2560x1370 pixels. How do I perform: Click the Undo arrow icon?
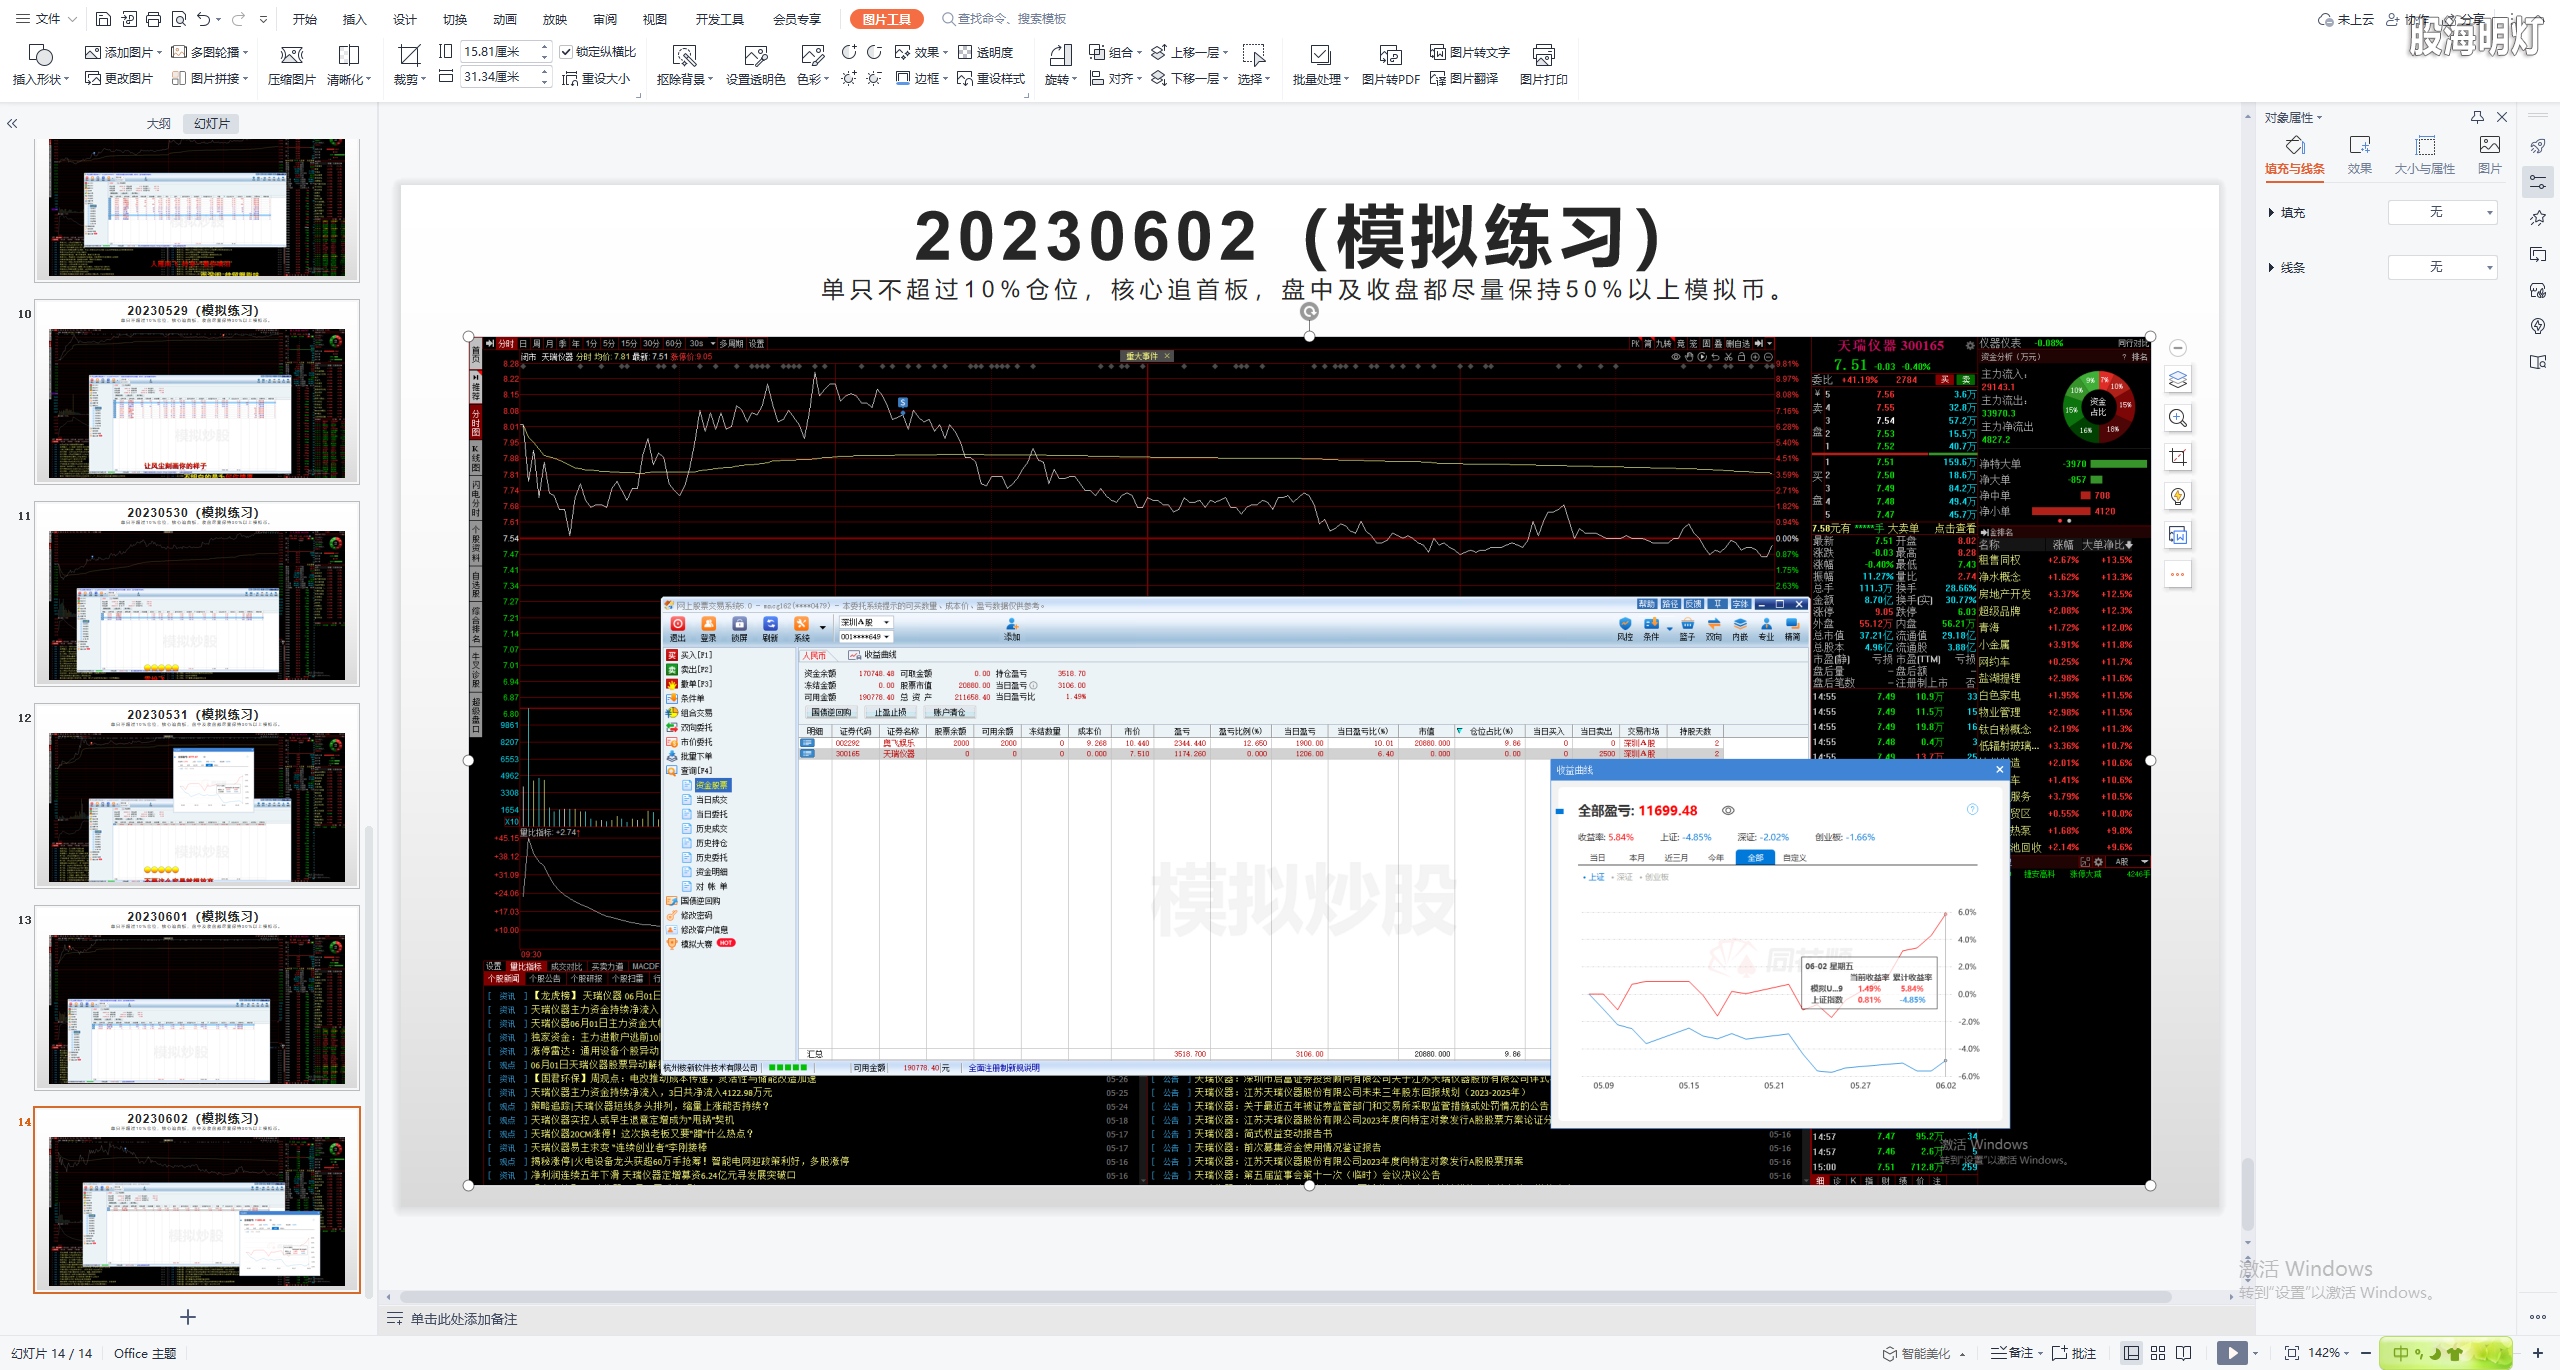[x=203, y=19]
